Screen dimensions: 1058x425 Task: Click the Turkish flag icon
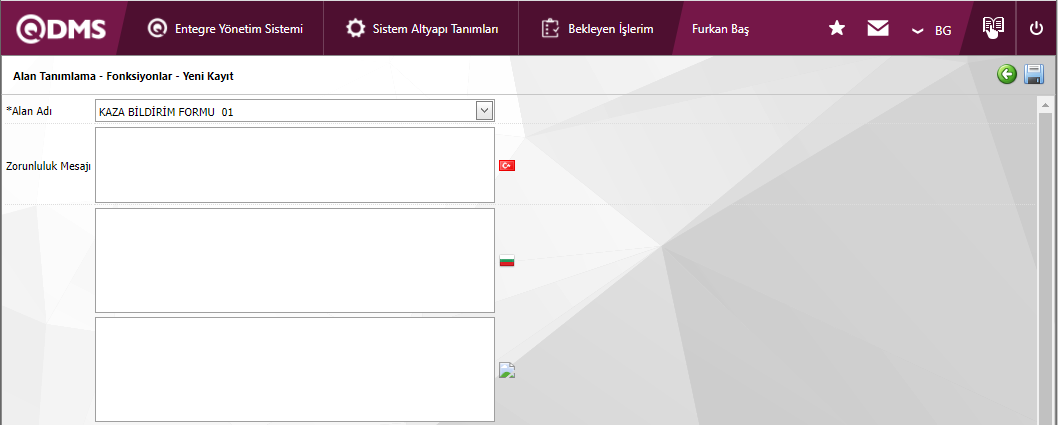coord(507,165)
